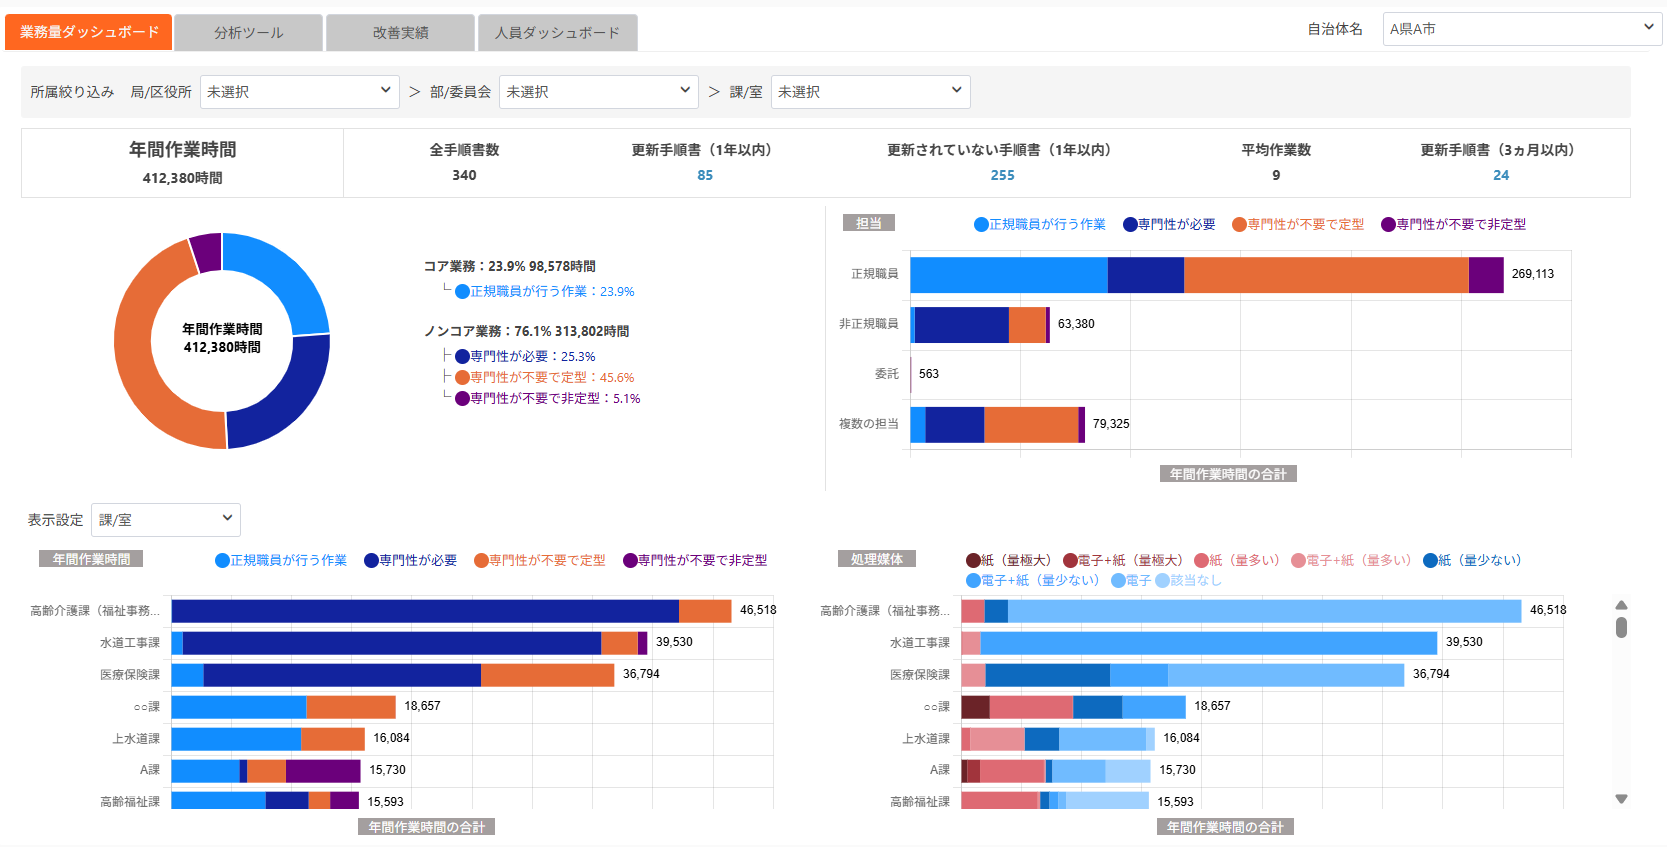1667x847 pixels.
Task: Open the 部/委員会 filter dropdown
Action: (598, 92)
